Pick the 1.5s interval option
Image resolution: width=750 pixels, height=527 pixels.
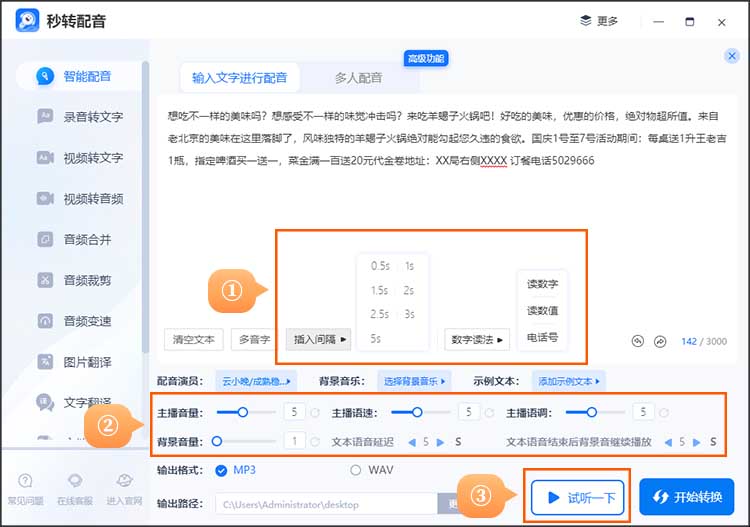pyautogui.click(x=379, y=290)
